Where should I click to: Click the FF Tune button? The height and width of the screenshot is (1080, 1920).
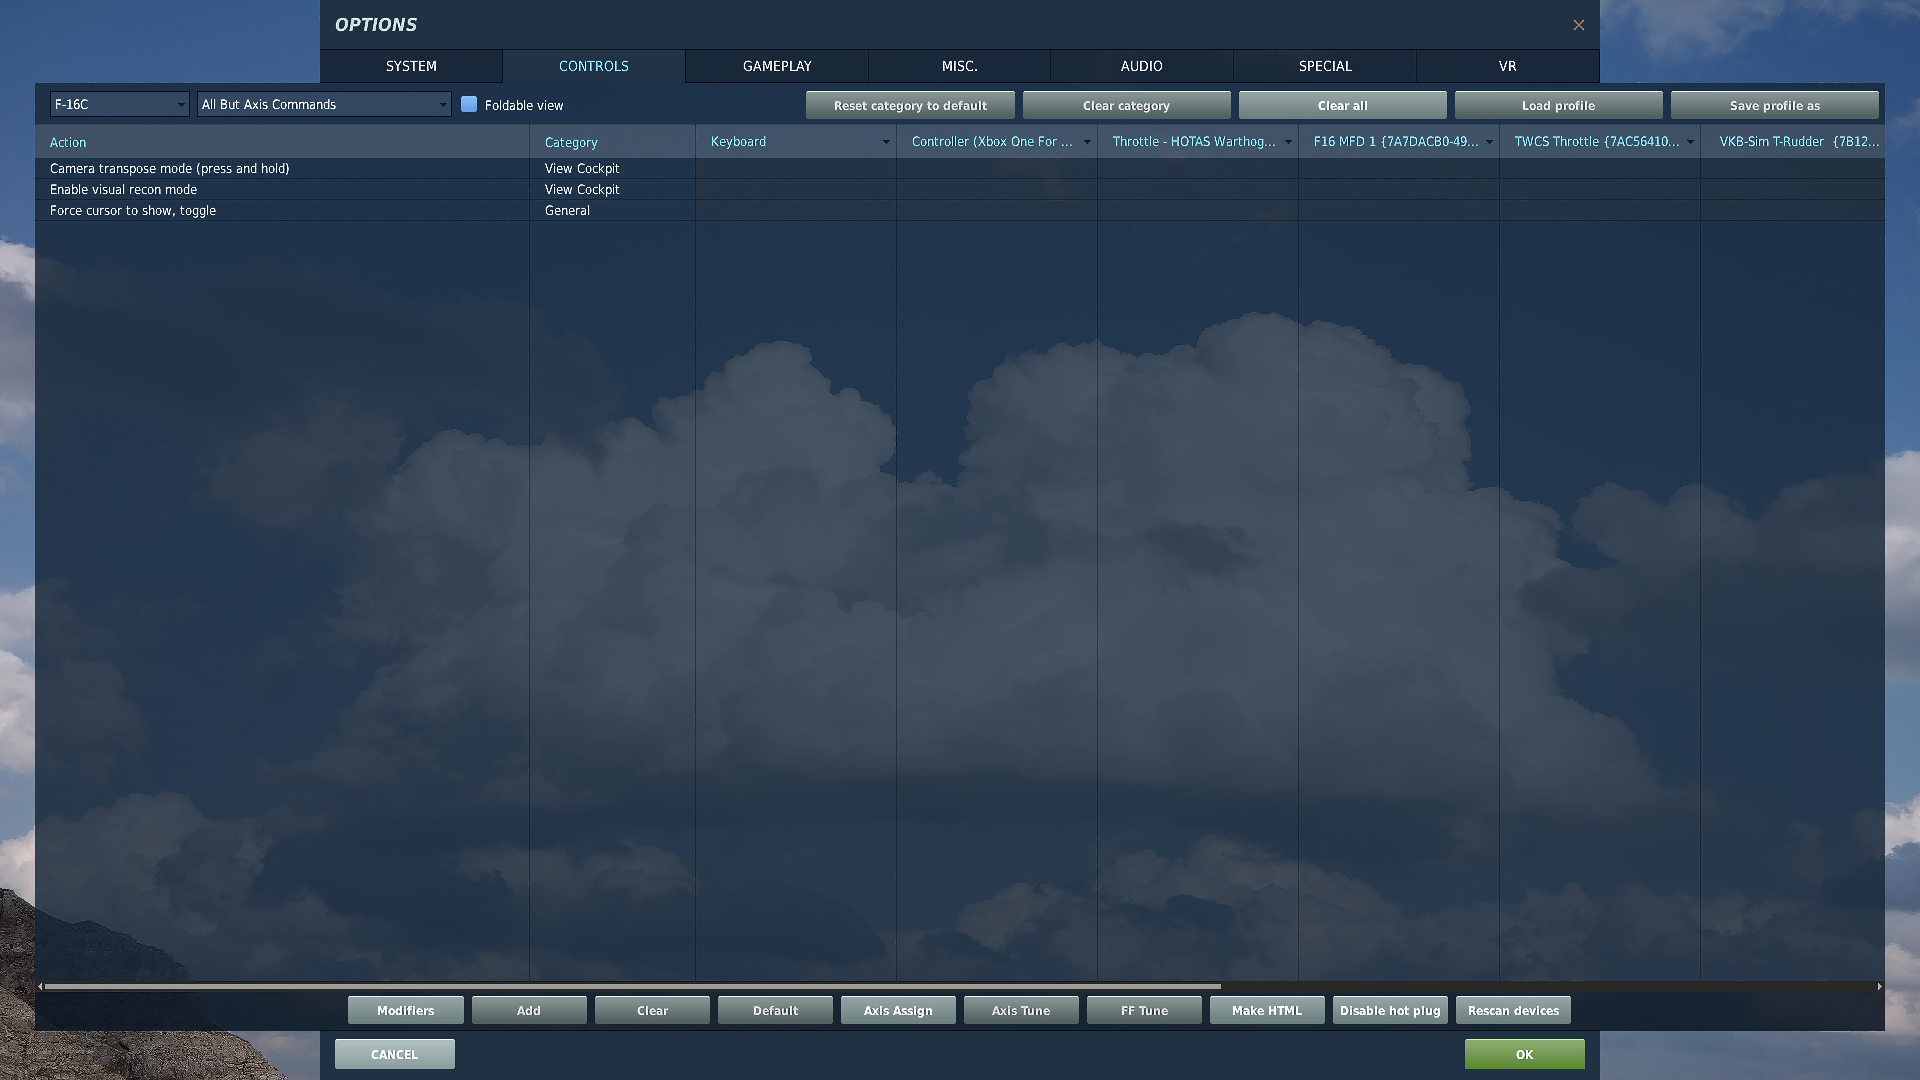pyautogui.click(x=1144, y=1010)
